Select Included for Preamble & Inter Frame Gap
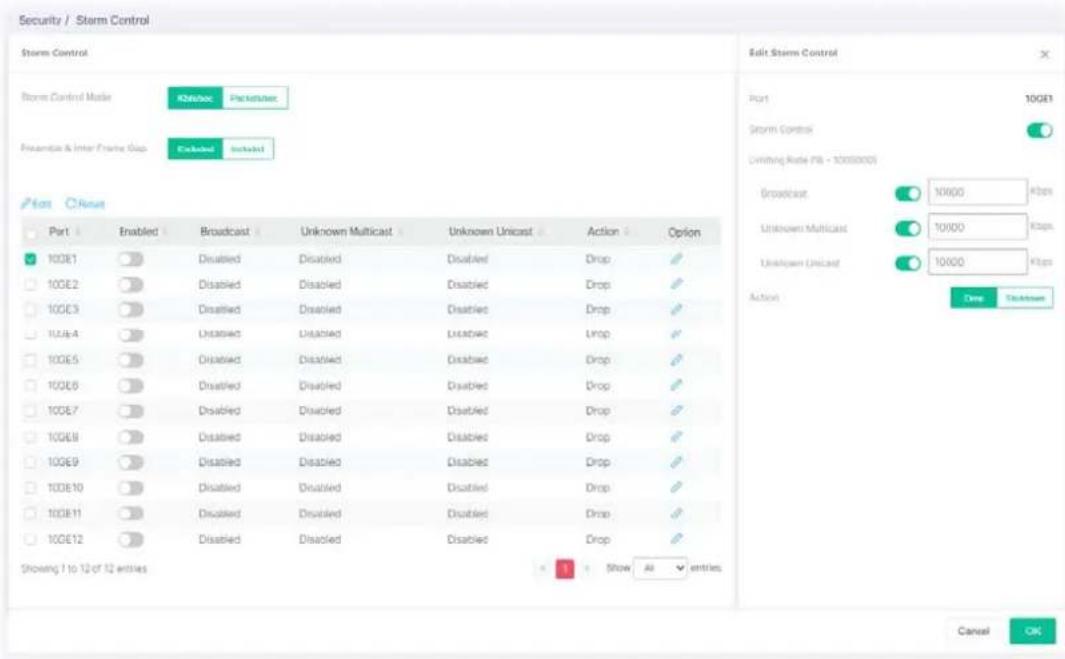The height and width of the screenshot is (659, 1065). pyautogui.click(x=248, y=149)
